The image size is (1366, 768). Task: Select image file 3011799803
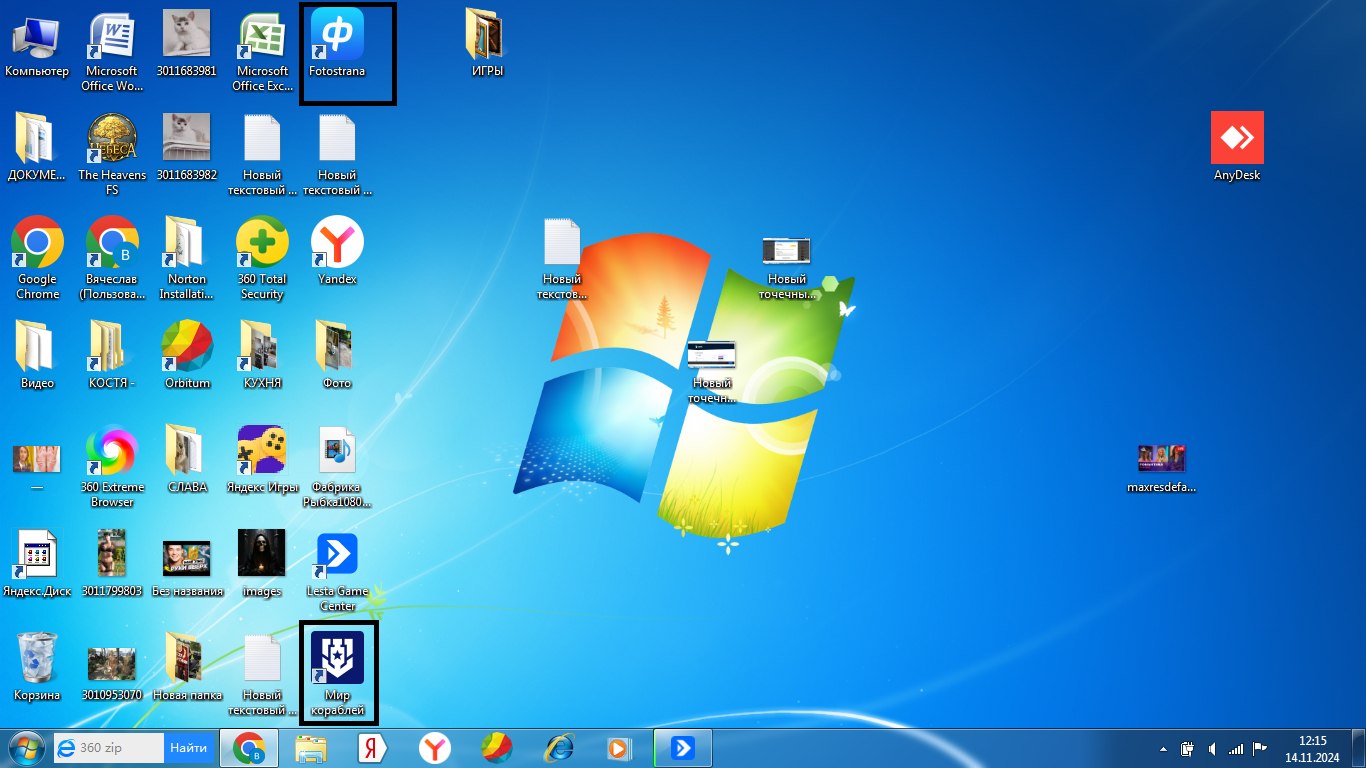coord(112,564)
